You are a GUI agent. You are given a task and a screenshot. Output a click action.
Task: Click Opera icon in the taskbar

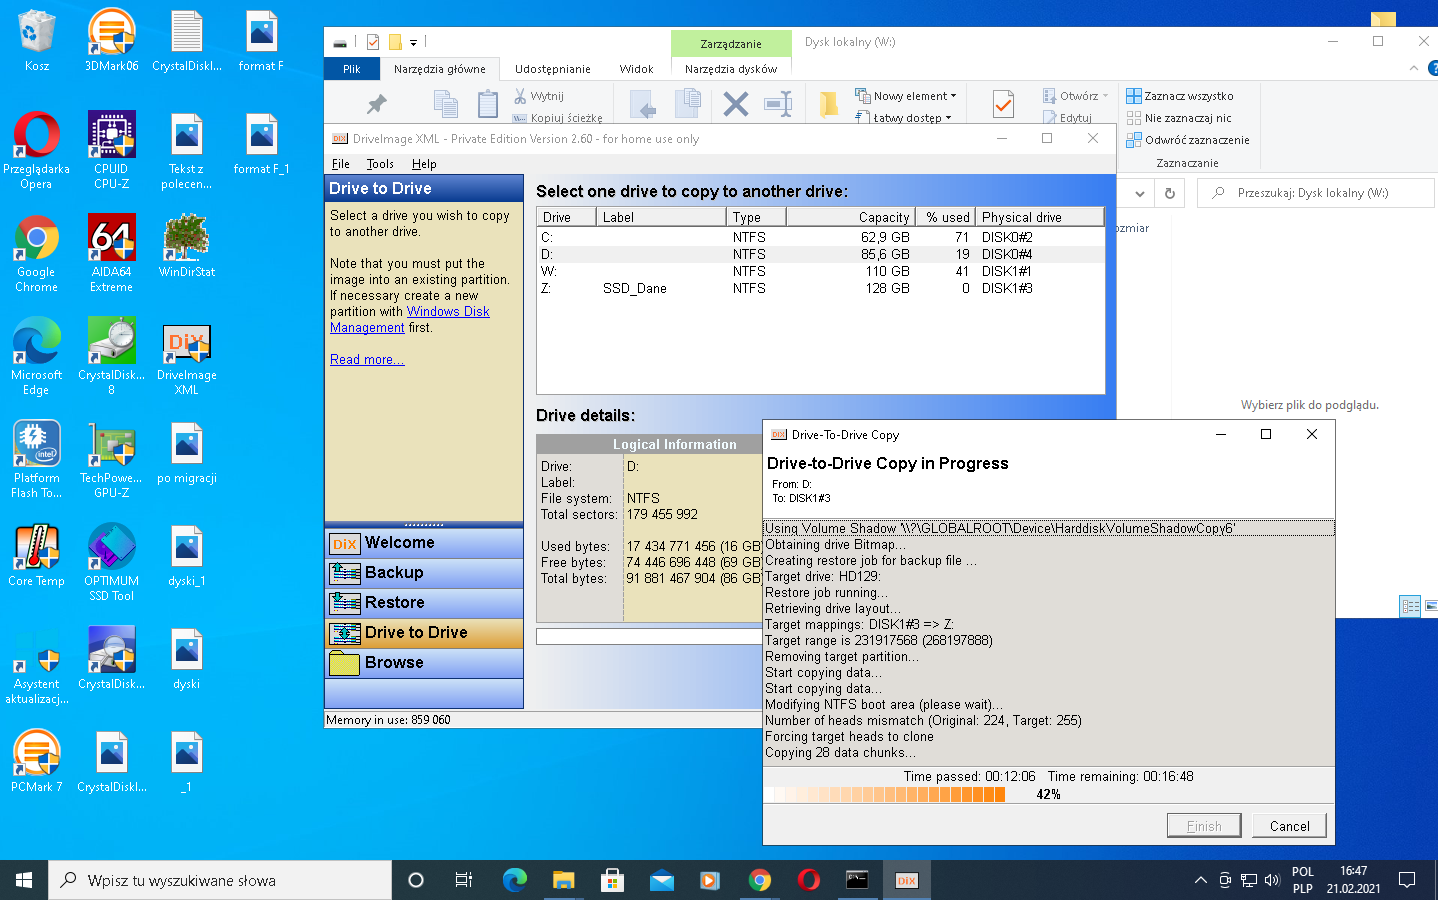tap(808, 880)
